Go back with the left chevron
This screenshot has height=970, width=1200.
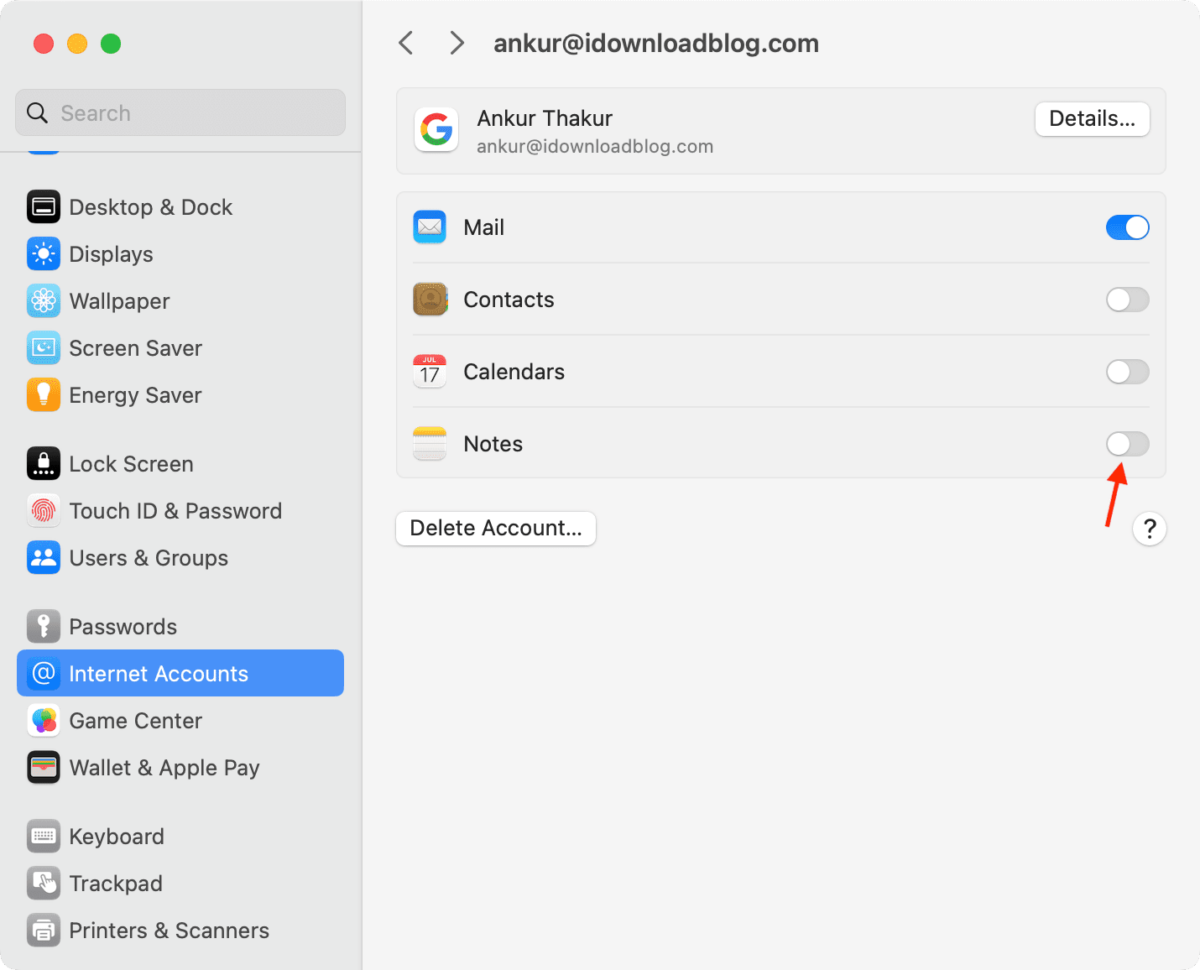(x=406, y=43)
